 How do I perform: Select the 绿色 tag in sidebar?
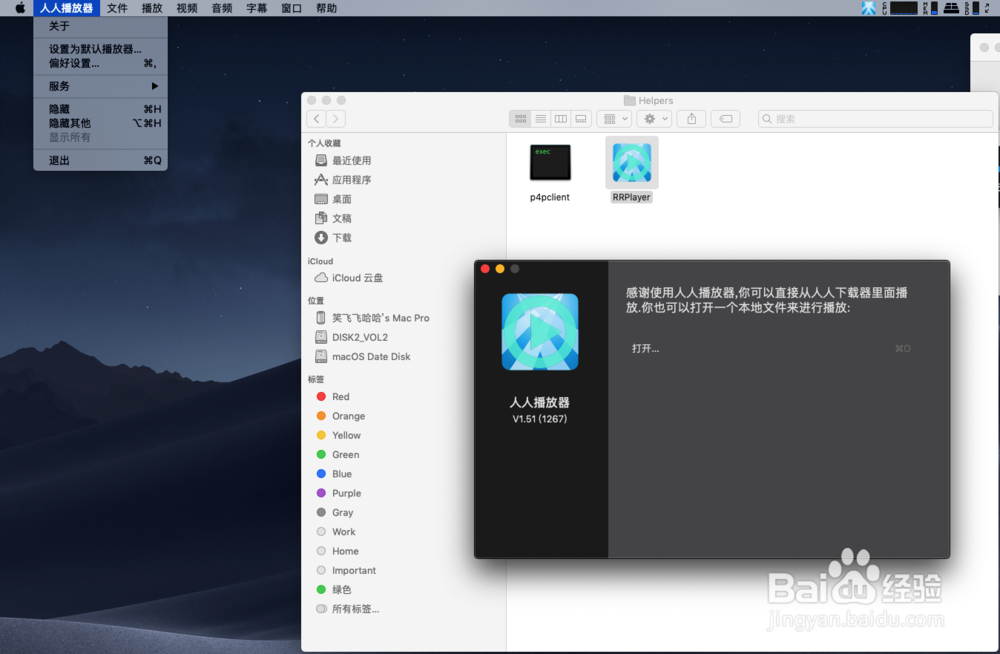click(334, 590)
